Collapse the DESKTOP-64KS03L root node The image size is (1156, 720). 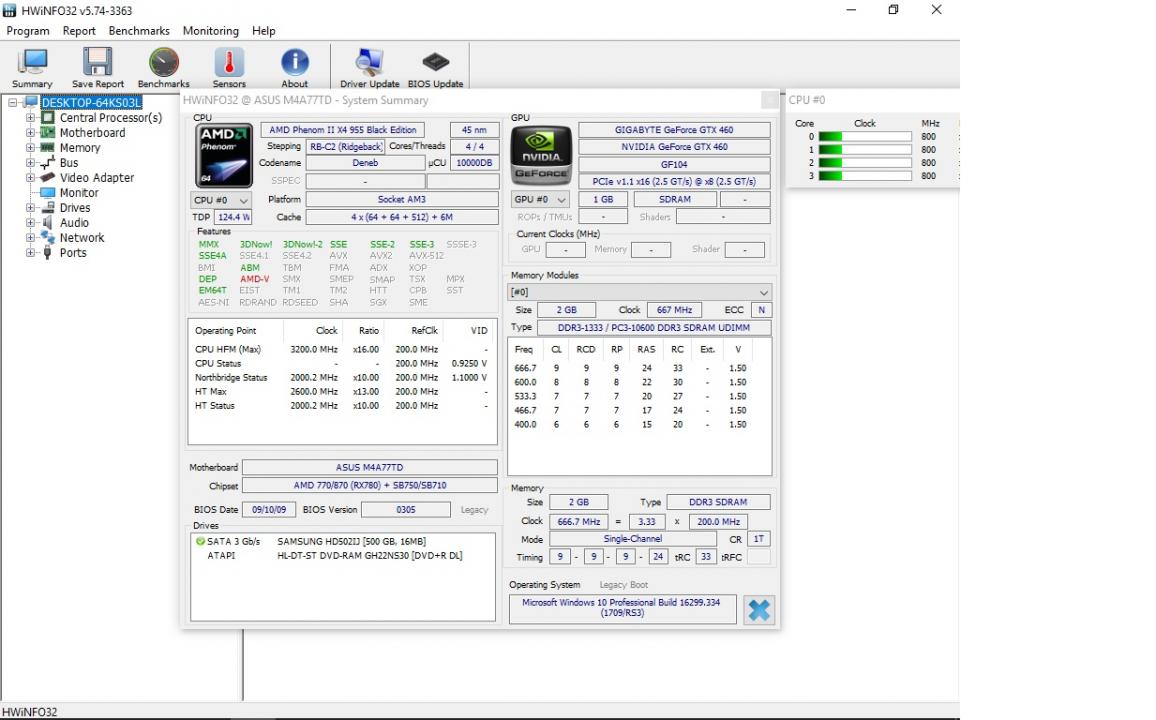point(14,103)
